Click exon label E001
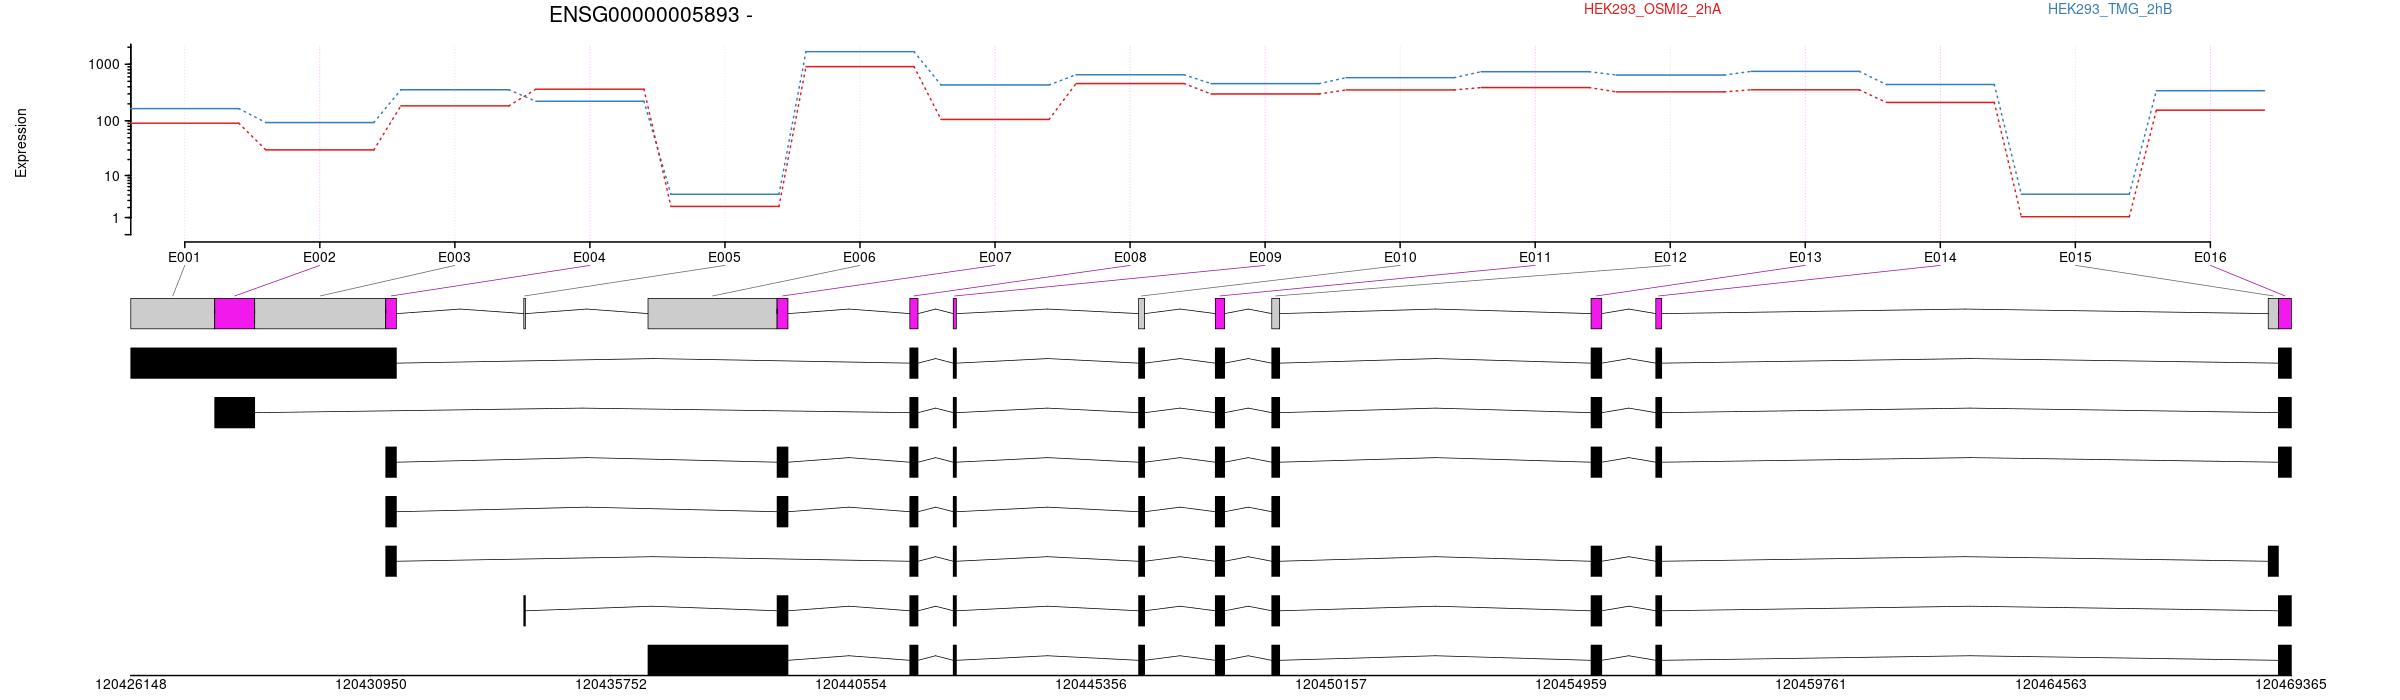Image resolution: width=2400 pixels, height=700 pixels. pos(184,257)
